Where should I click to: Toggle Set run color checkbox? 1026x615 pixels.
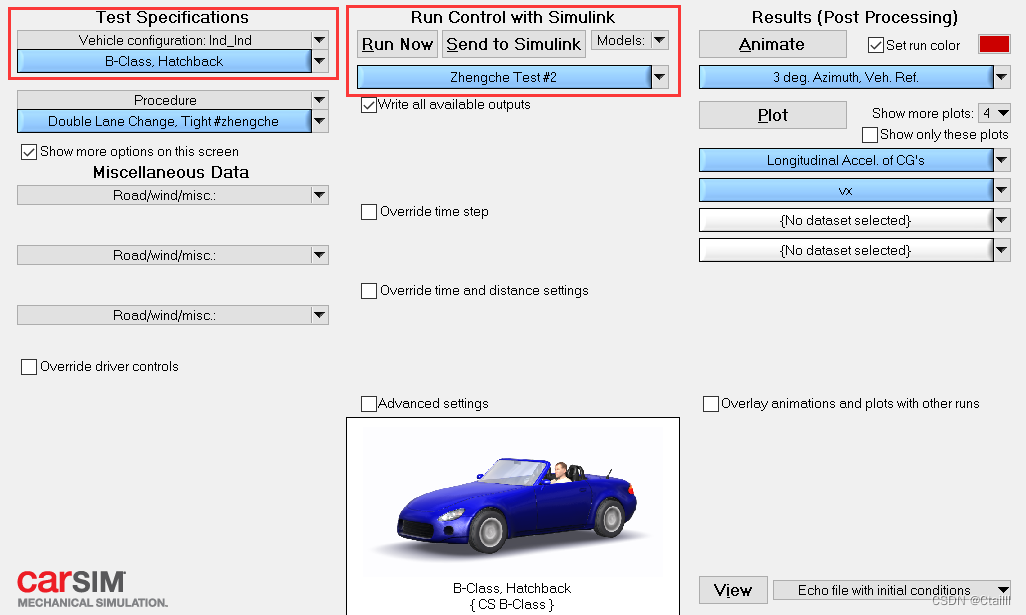coord(876,45)
